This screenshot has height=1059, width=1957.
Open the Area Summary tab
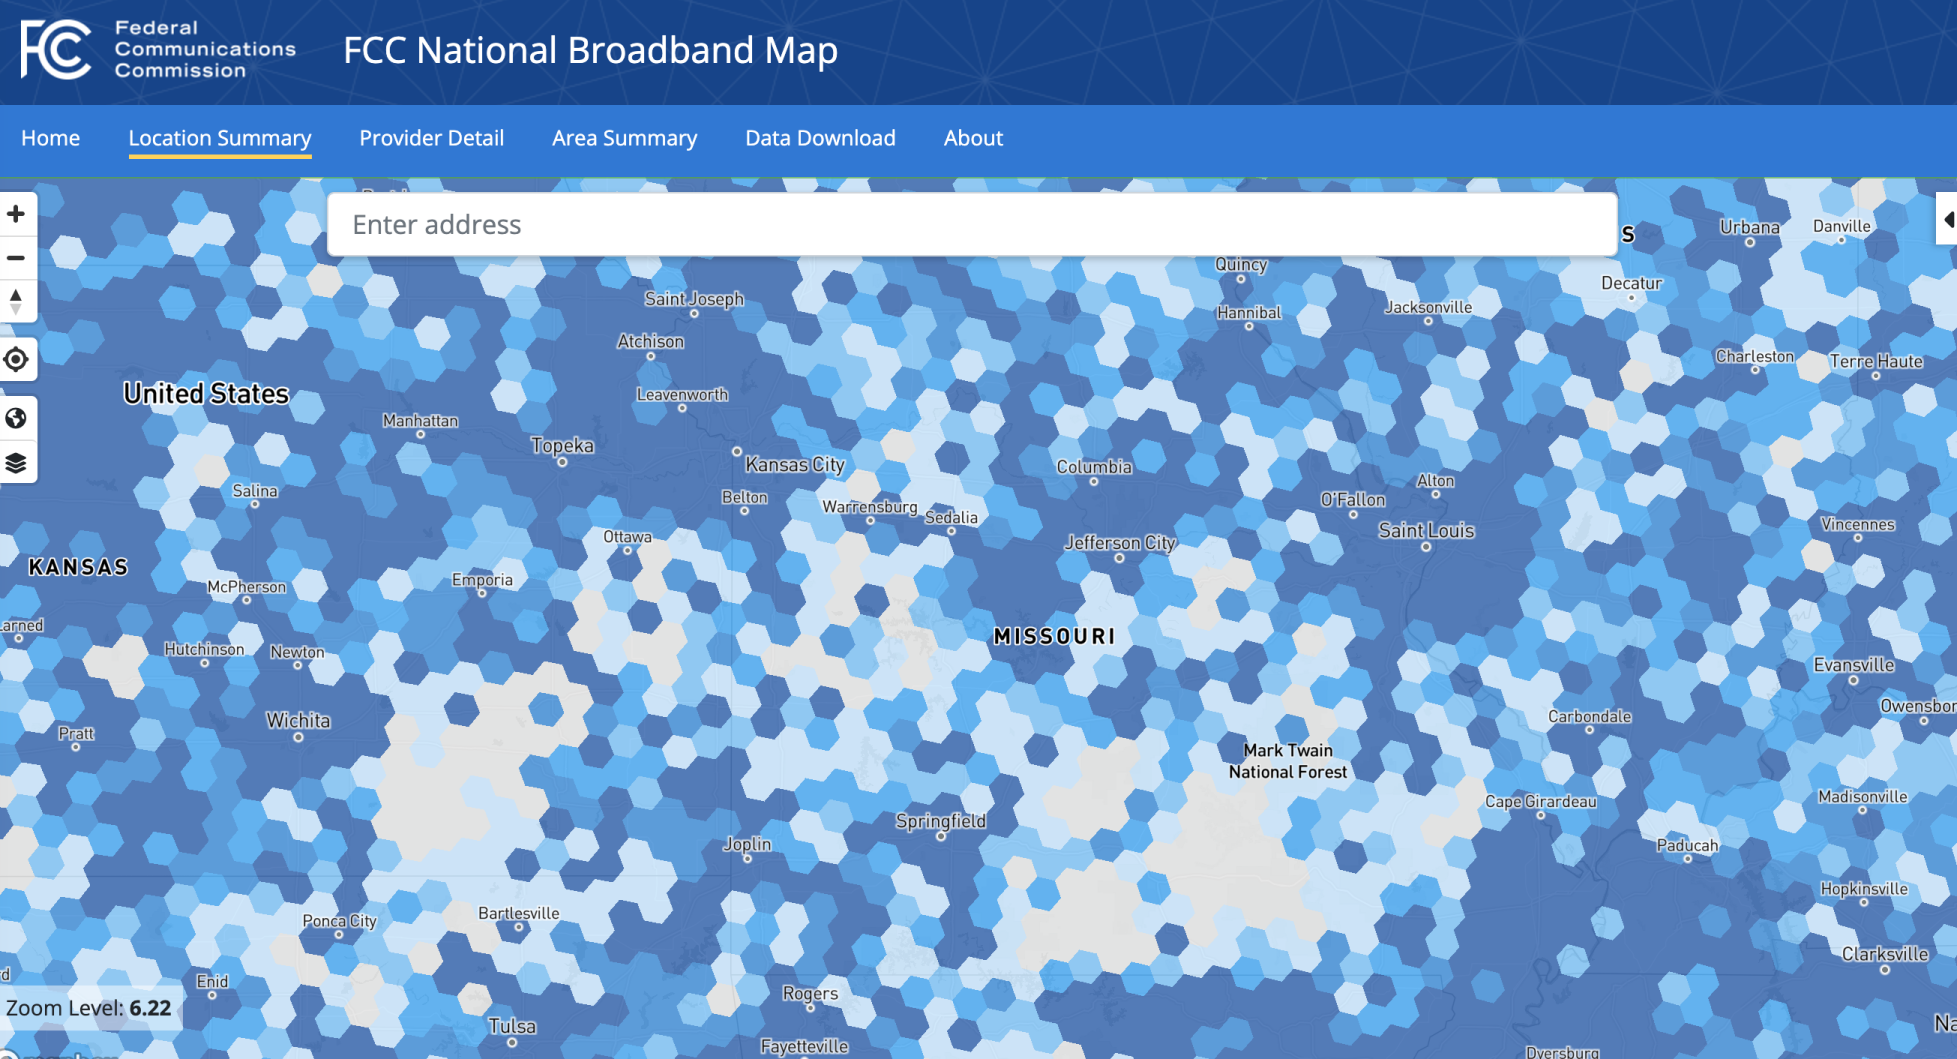(x=624, y=138)
